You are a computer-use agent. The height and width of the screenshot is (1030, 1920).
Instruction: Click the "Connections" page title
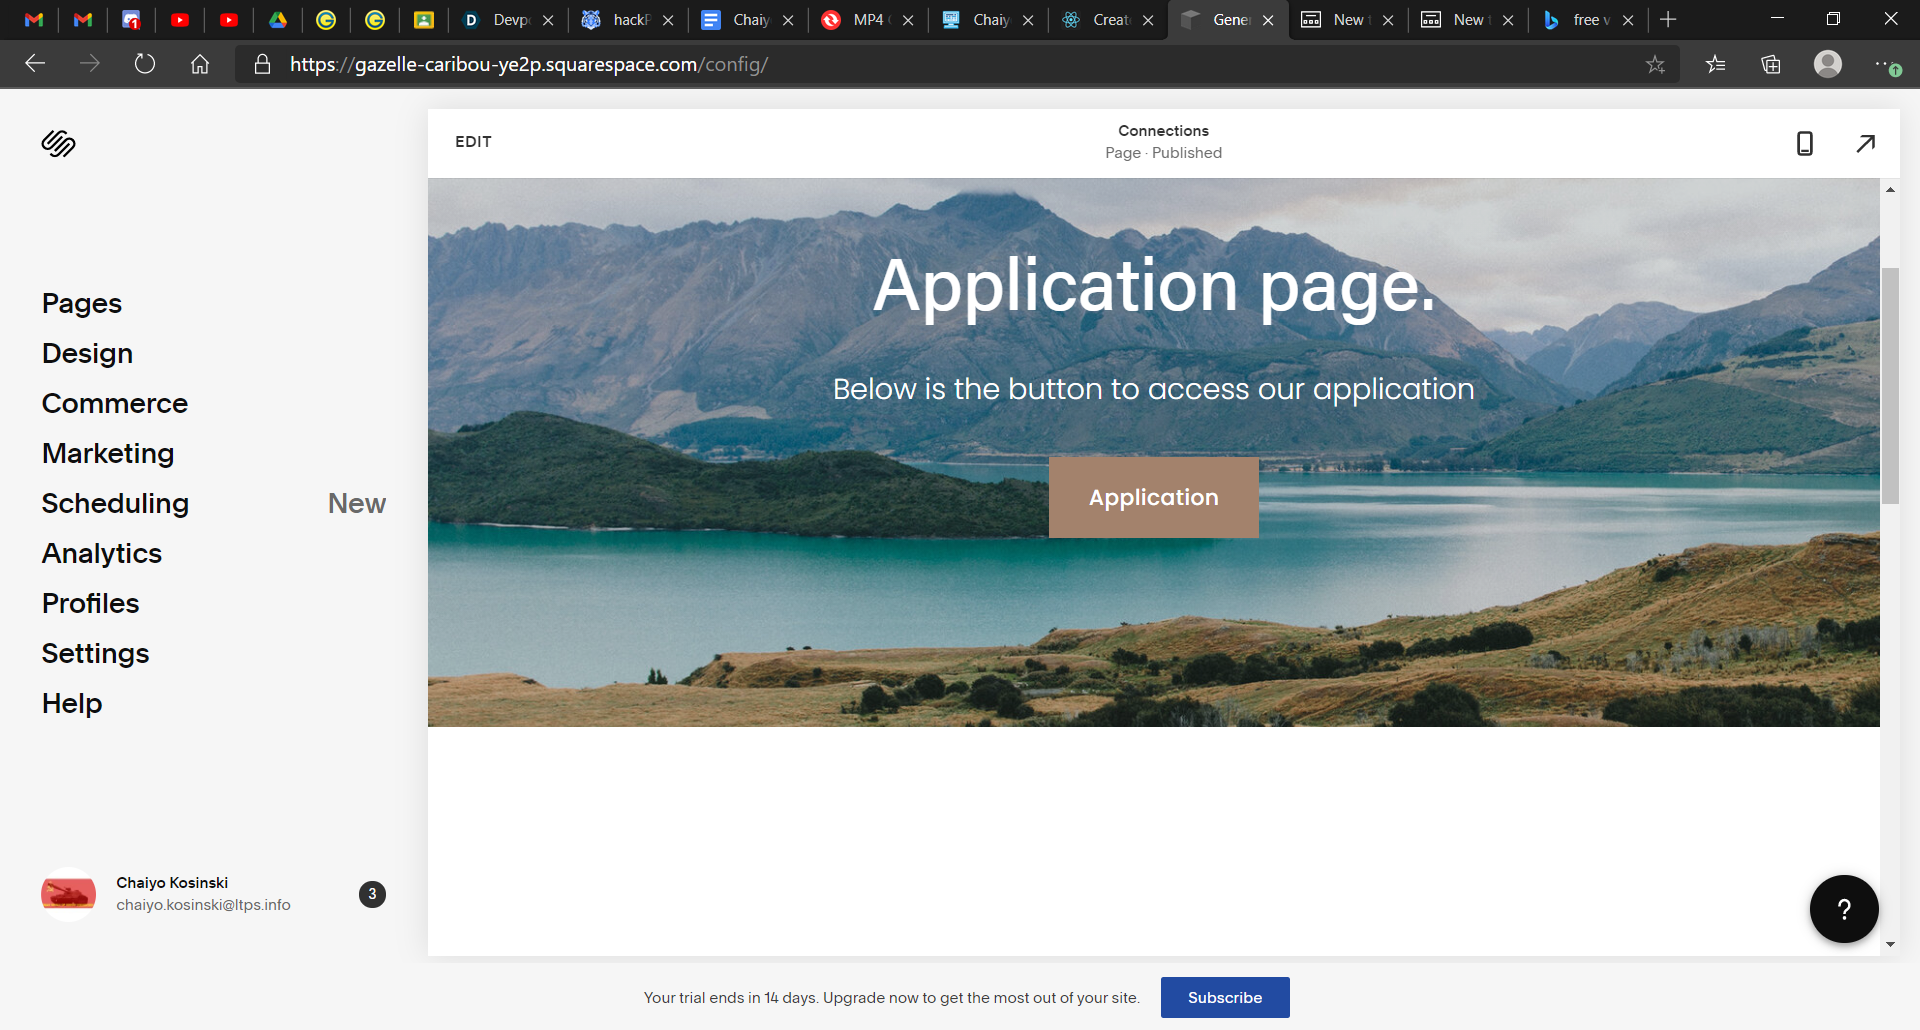click(x=1163, y=131)
